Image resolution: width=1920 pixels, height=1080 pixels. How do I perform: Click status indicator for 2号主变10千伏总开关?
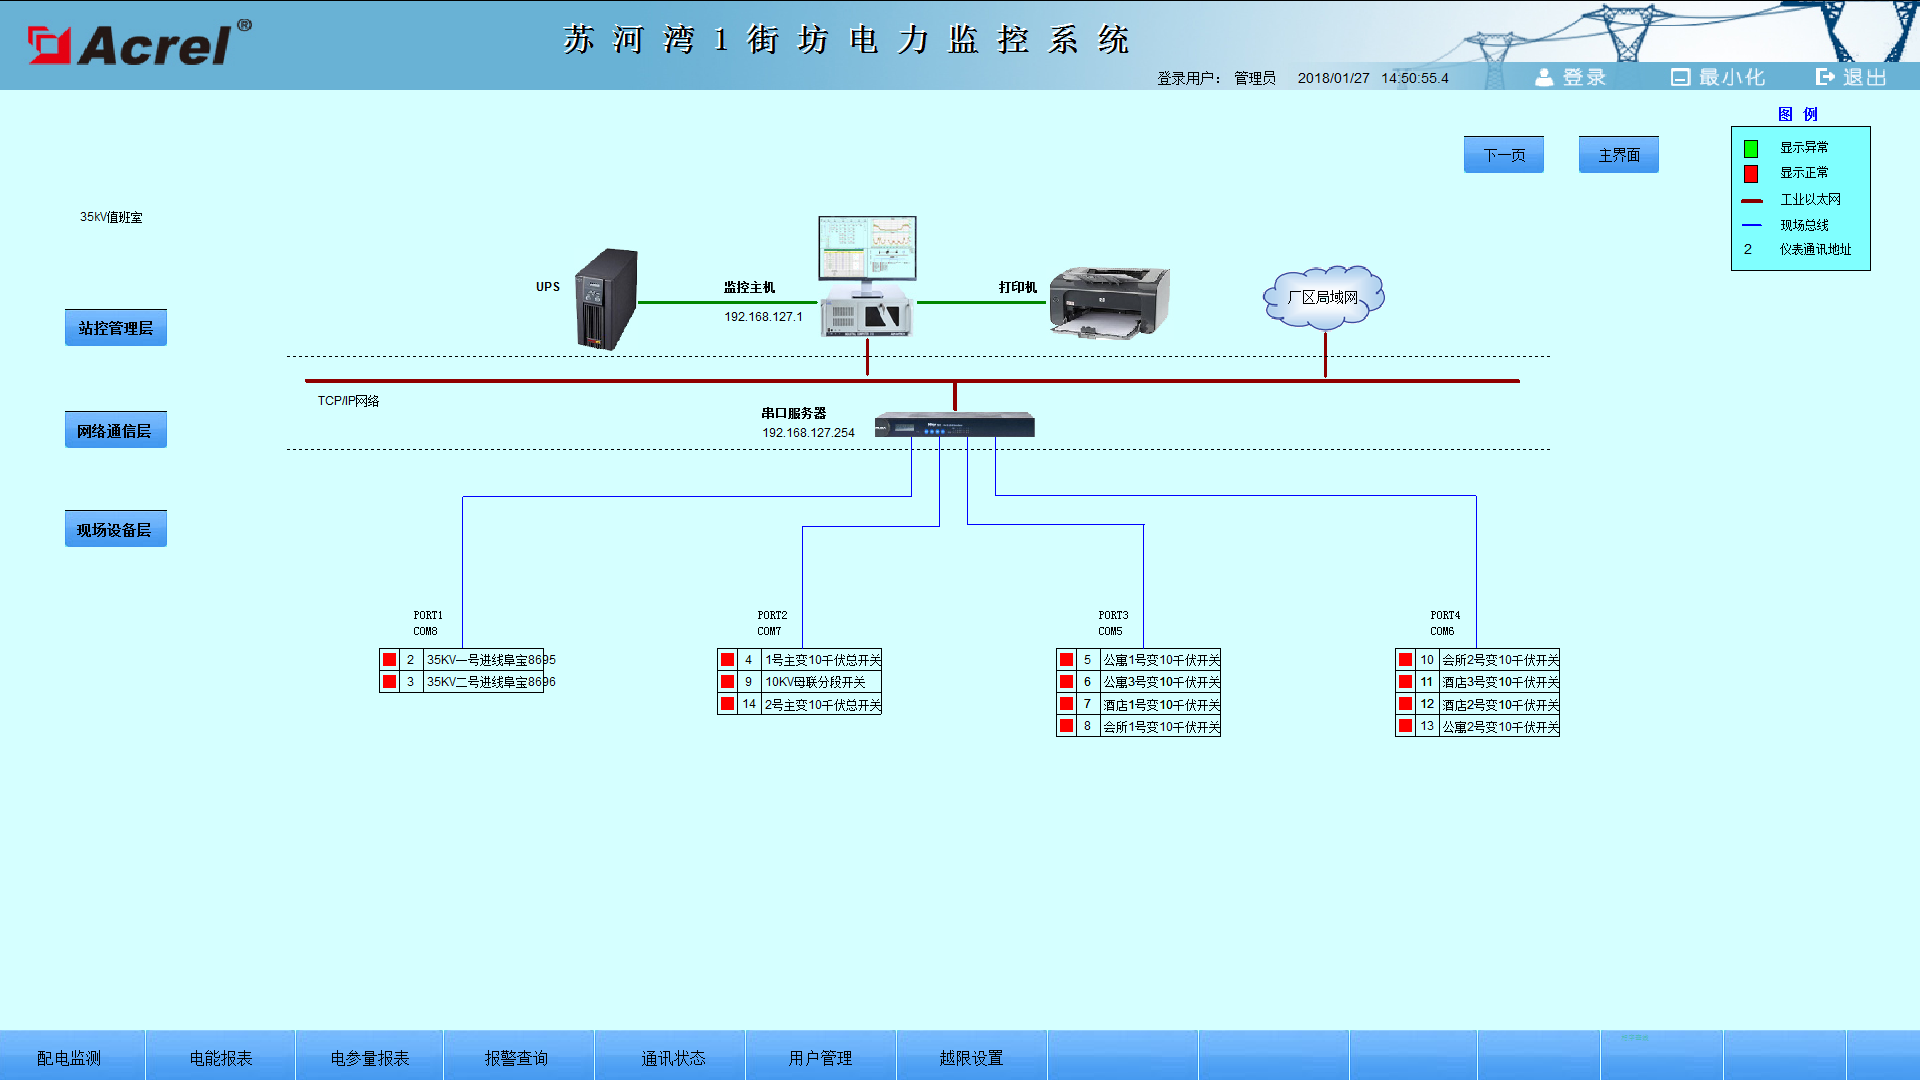click(728, 704)
